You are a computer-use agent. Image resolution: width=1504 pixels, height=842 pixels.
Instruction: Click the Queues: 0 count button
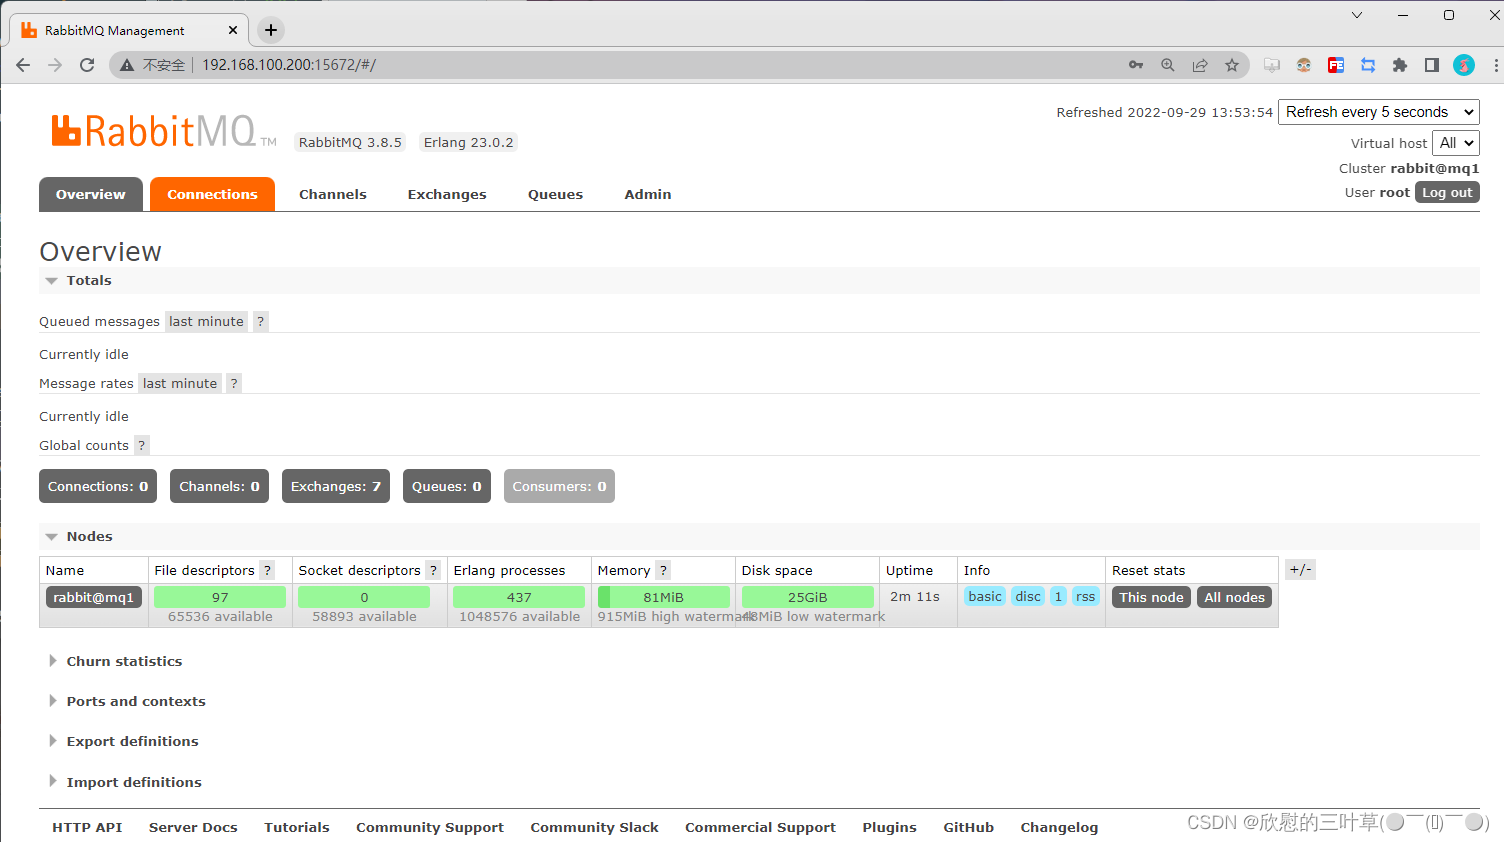pyautogui.click(x=447, y=486)
